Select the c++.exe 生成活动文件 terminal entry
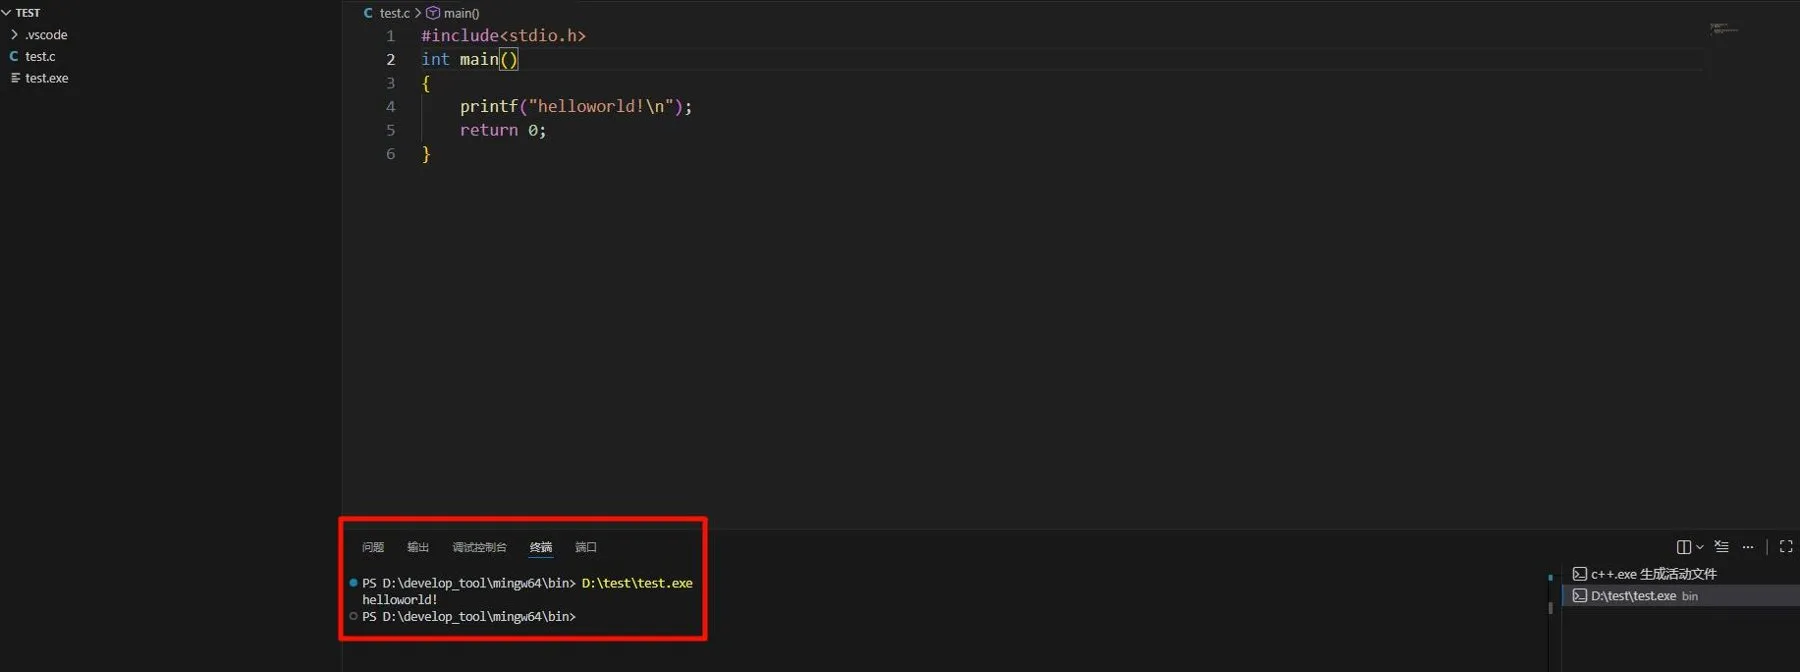 click(1680, 574)
